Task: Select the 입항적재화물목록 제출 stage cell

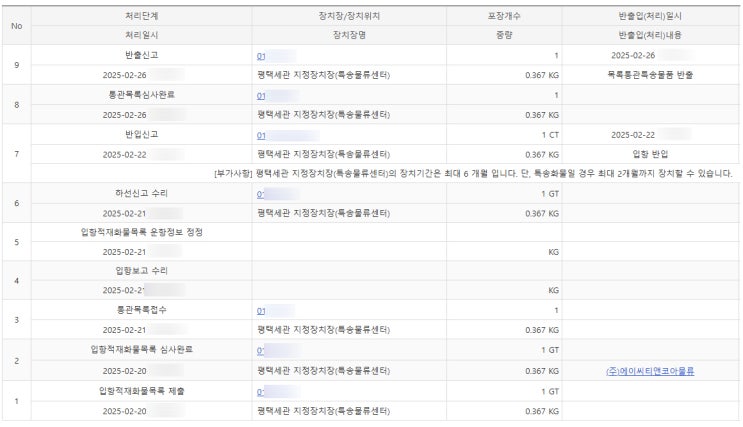Action: 142,391
